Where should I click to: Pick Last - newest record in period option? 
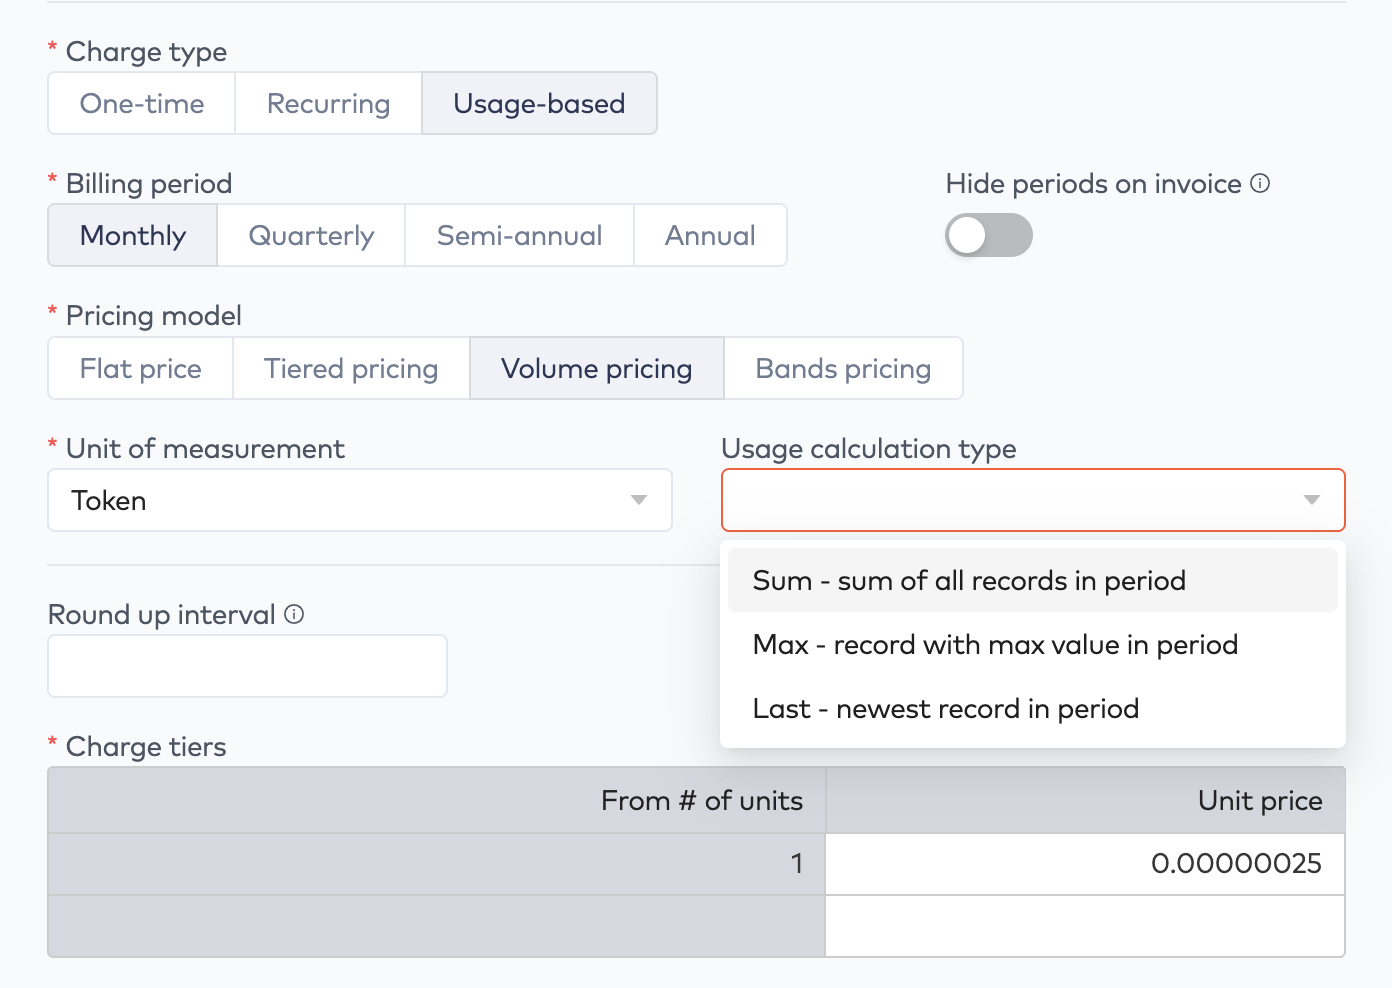[1033, 708]
